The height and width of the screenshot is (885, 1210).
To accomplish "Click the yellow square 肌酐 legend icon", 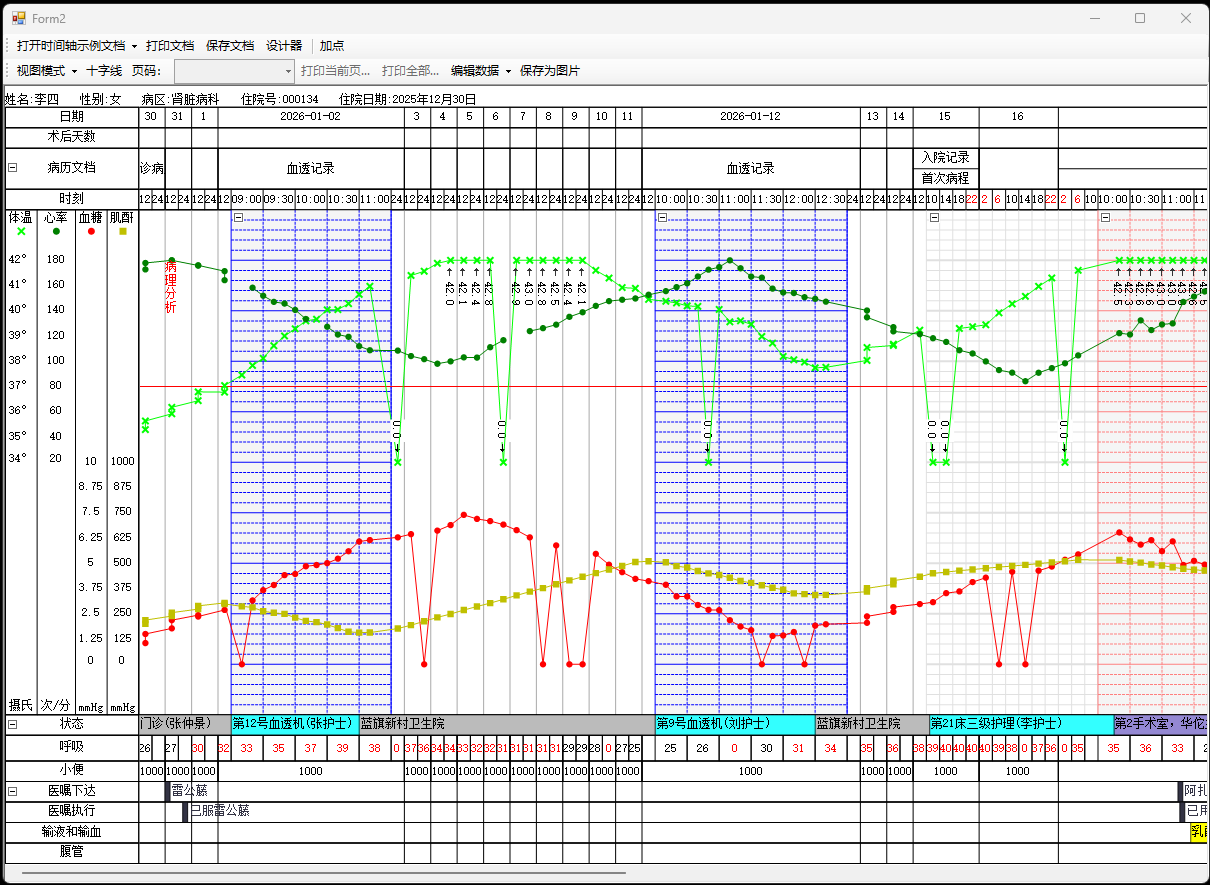I will tap(123, 231).
